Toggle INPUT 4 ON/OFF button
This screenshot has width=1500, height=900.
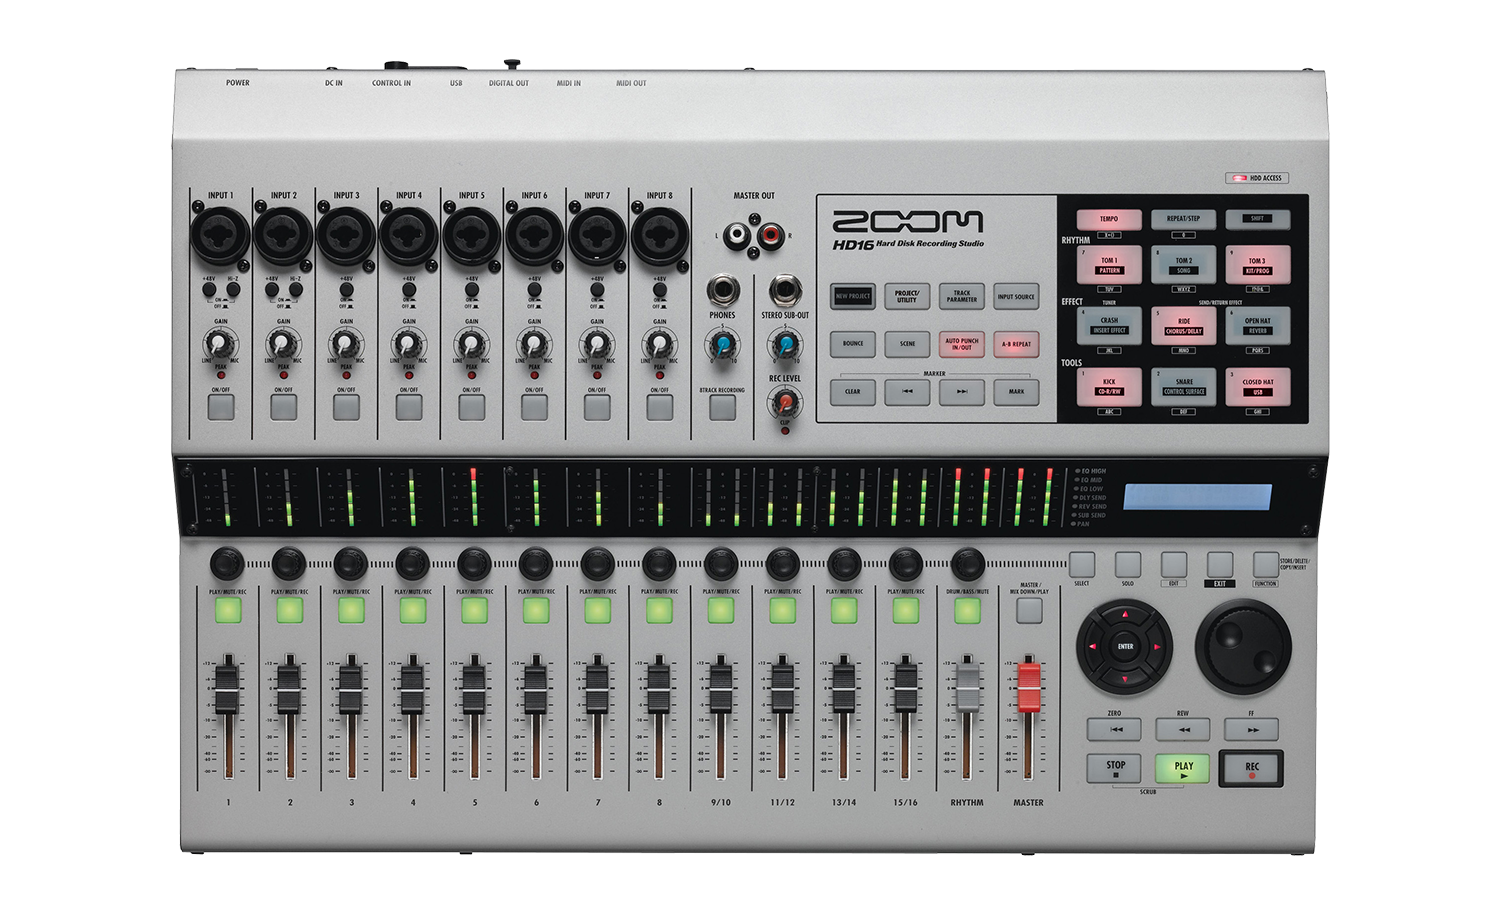409,407
